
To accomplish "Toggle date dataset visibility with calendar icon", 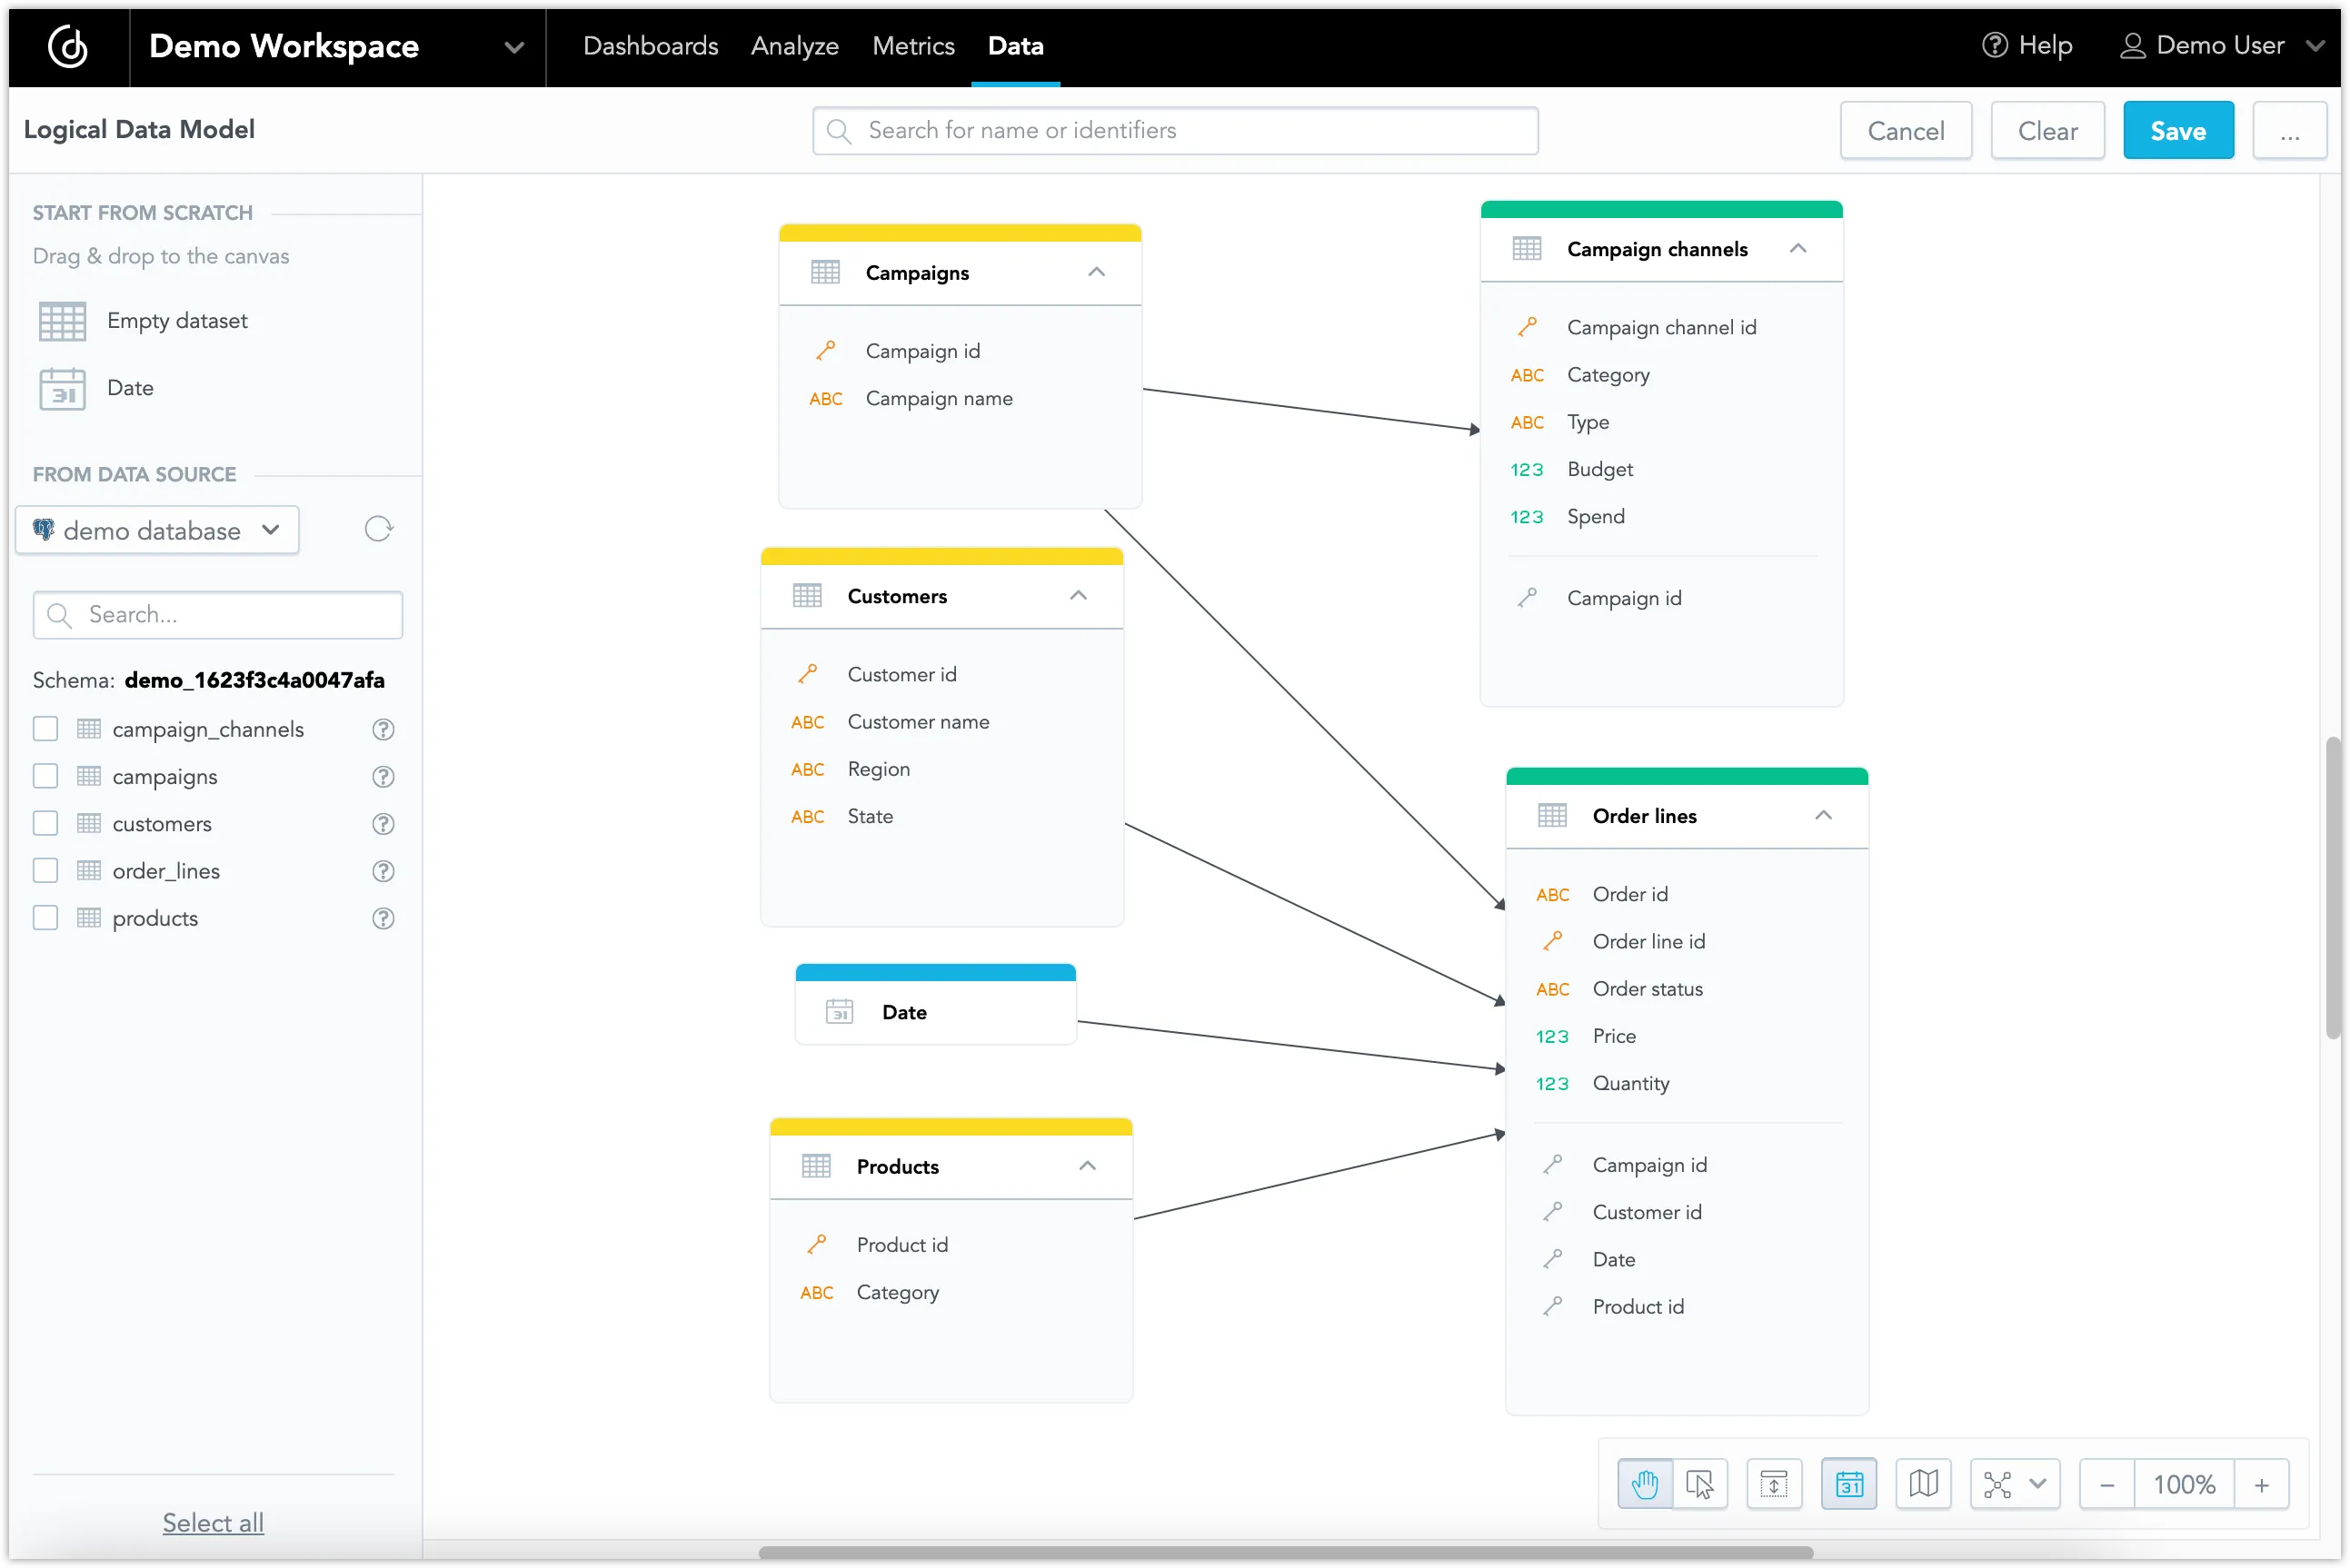I will coord(1849,1483).
